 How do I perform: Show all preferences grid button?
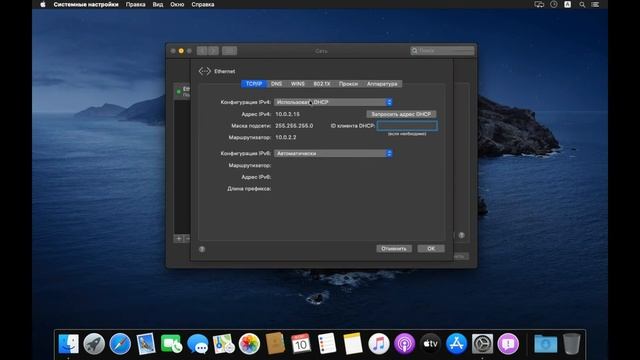(x=229, y=51)
